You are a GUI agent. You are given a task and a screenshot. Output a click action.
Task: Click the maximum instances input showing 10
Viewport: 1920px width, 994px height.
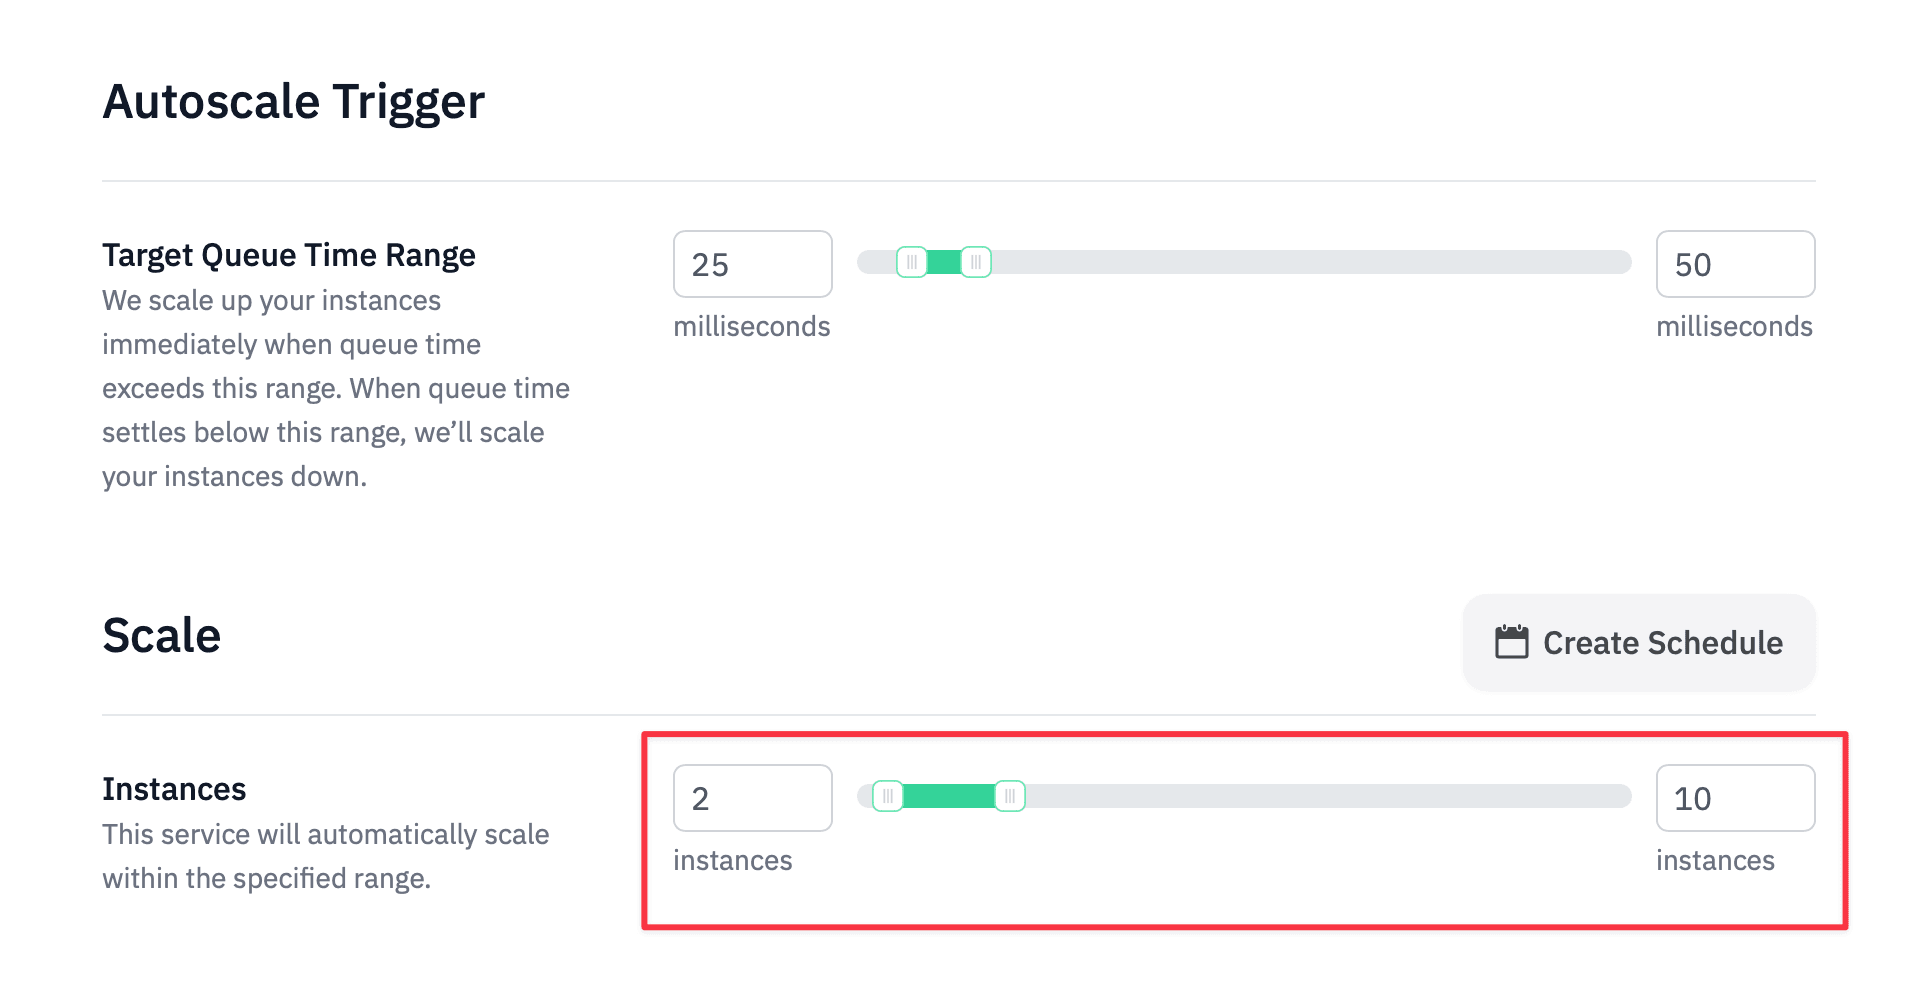pyautogui.click(x=1735, y=798)
